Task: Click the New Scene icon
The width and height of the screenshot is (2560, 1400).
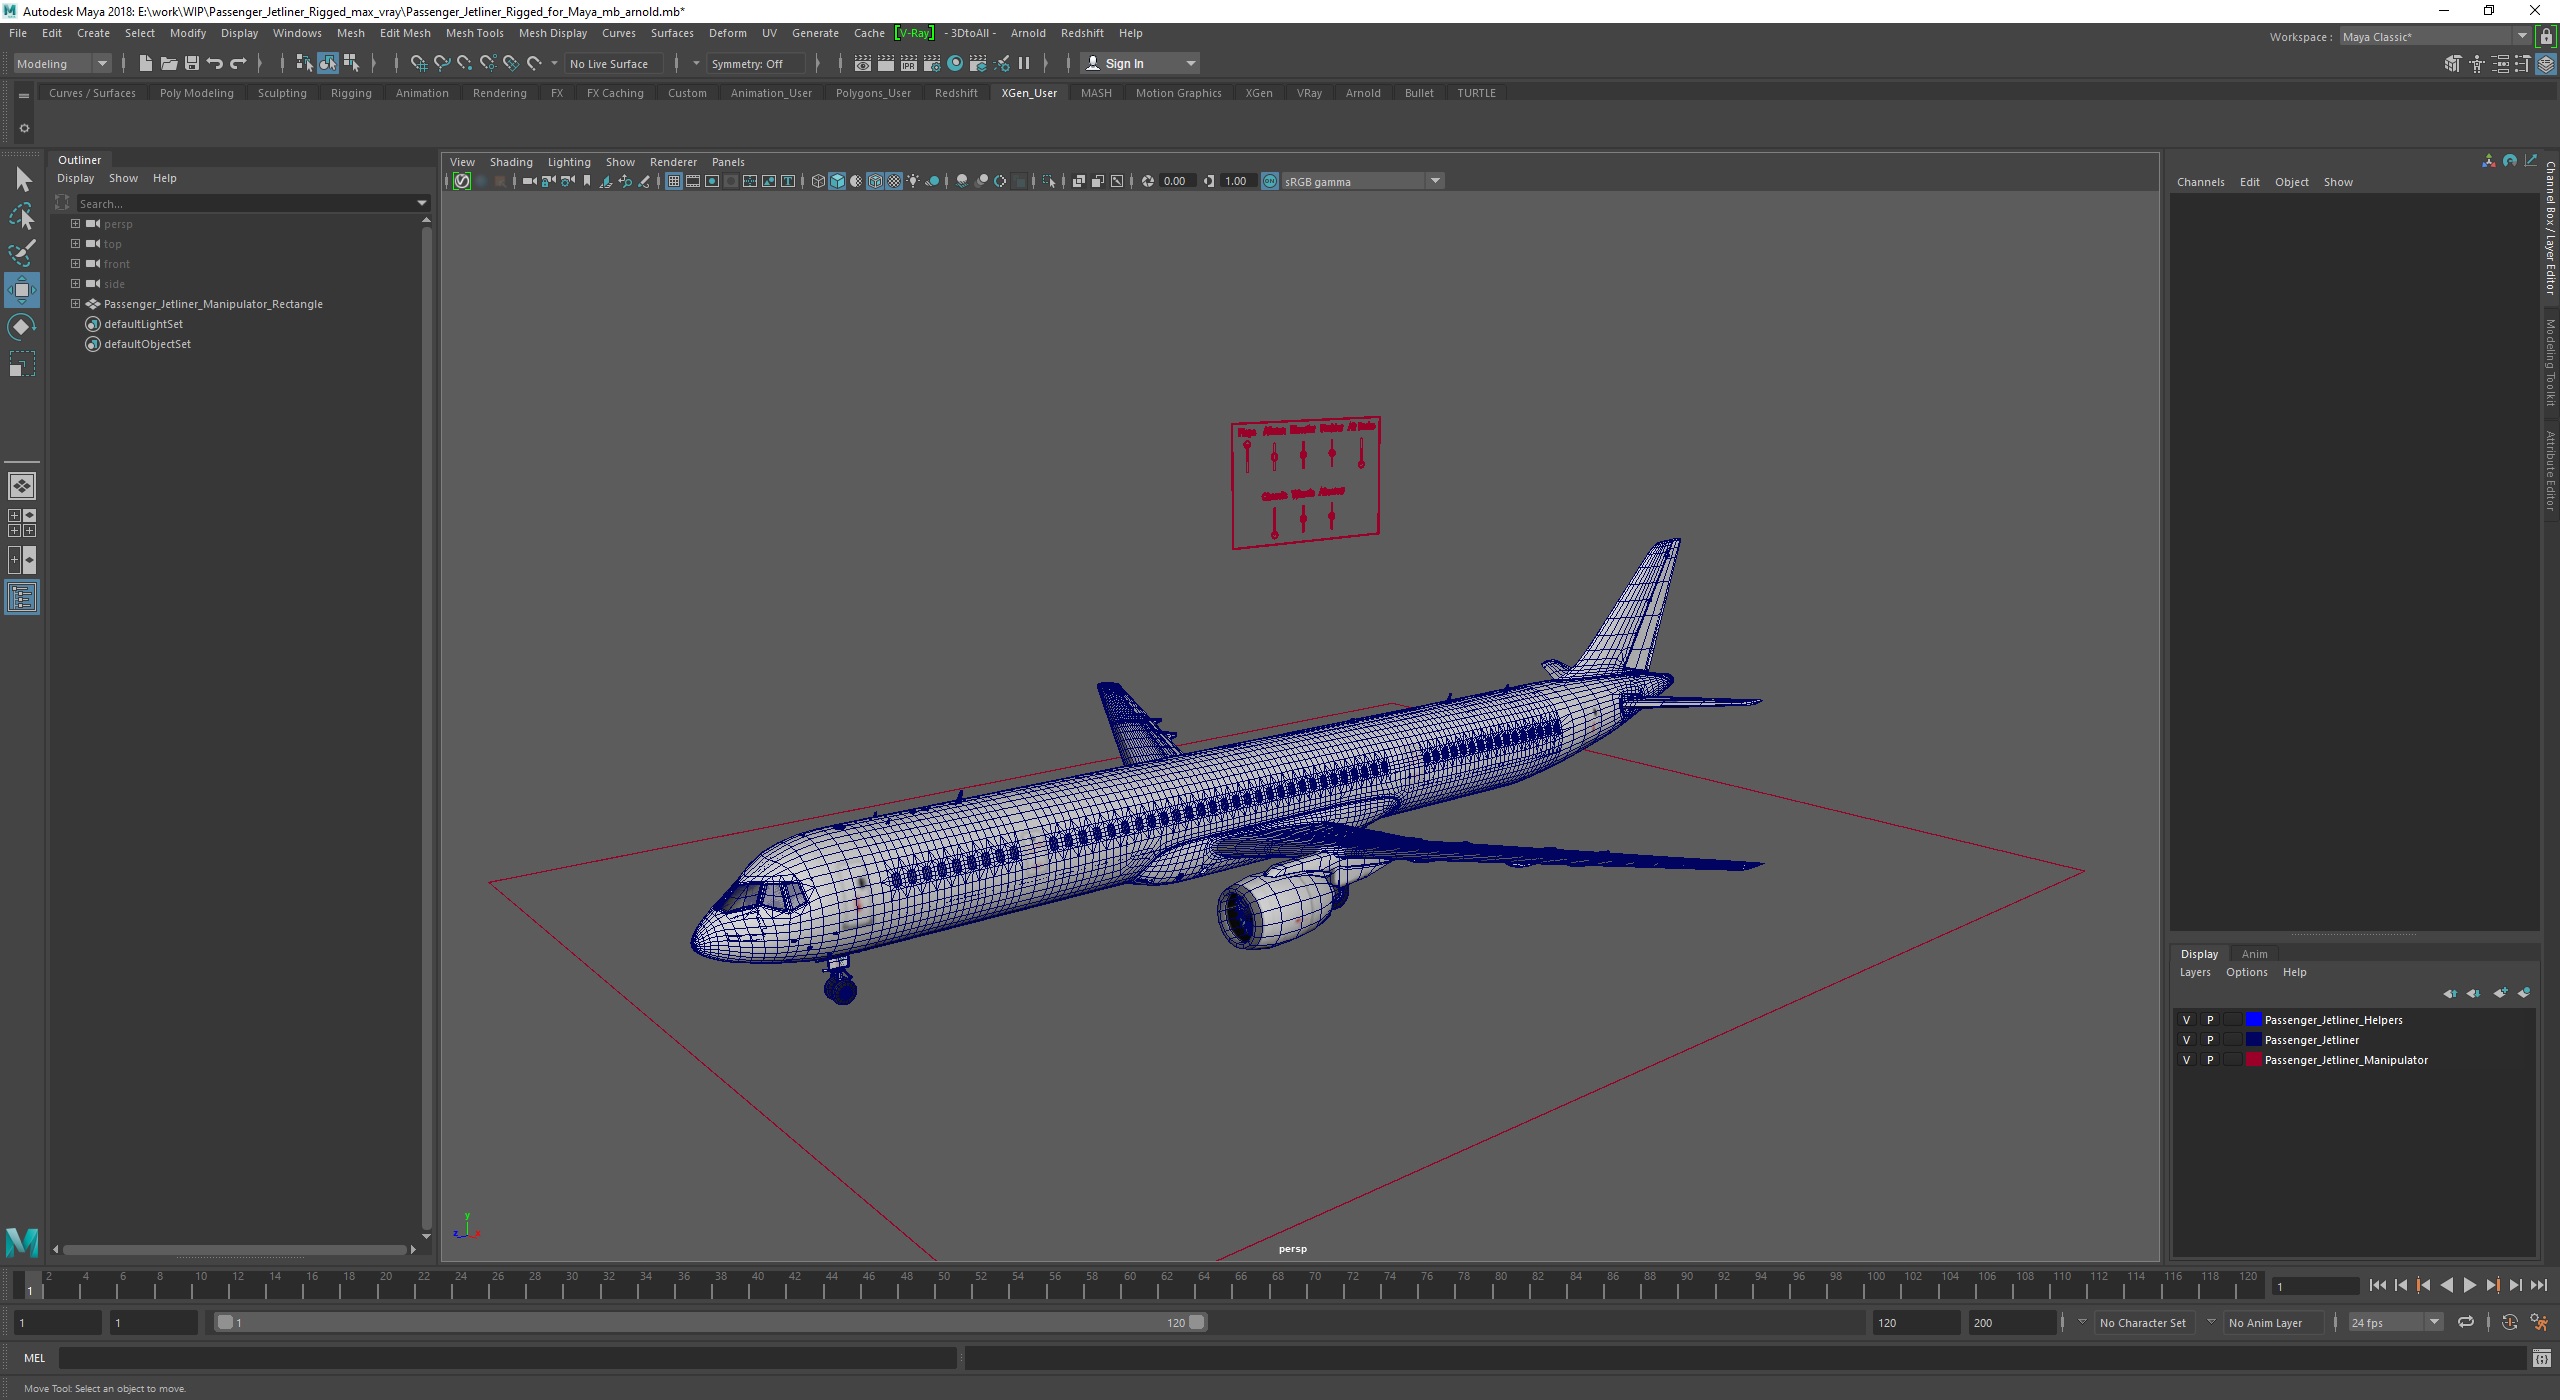Action: coord(145,63)
